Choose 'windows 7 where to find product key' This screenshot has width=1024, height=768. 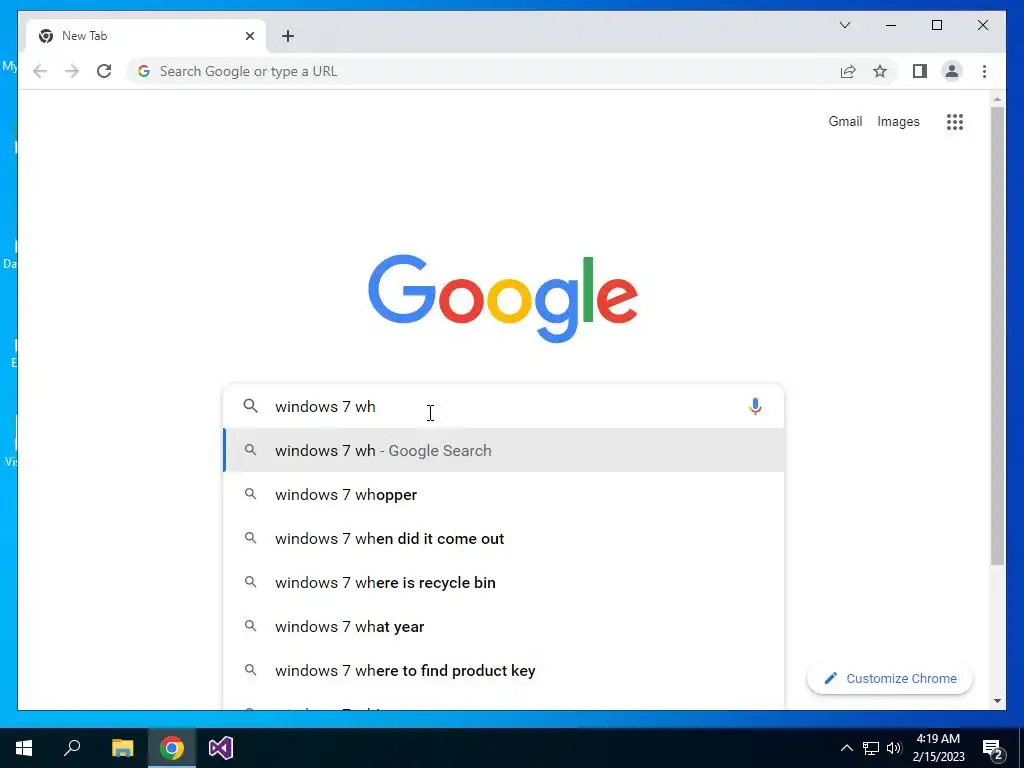(503, 671)
